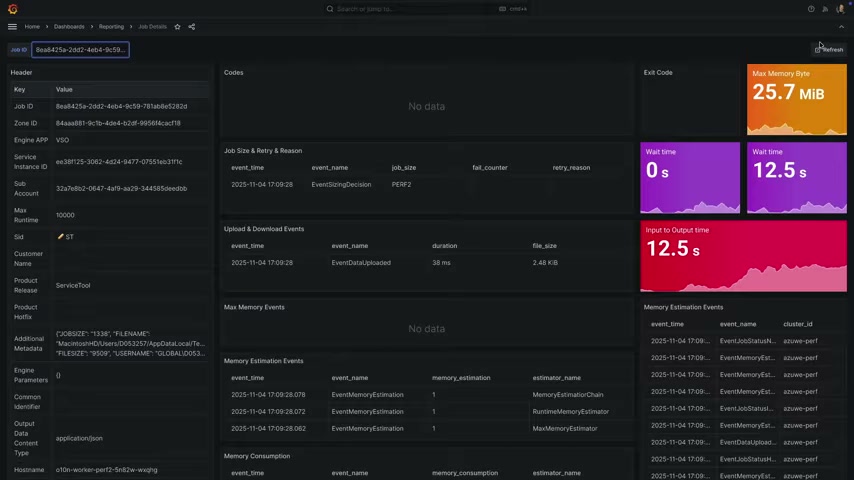This screenshot has width=854, height=480.
Task: Open the Grafana home logo
Action: click(x=13, y=9)
